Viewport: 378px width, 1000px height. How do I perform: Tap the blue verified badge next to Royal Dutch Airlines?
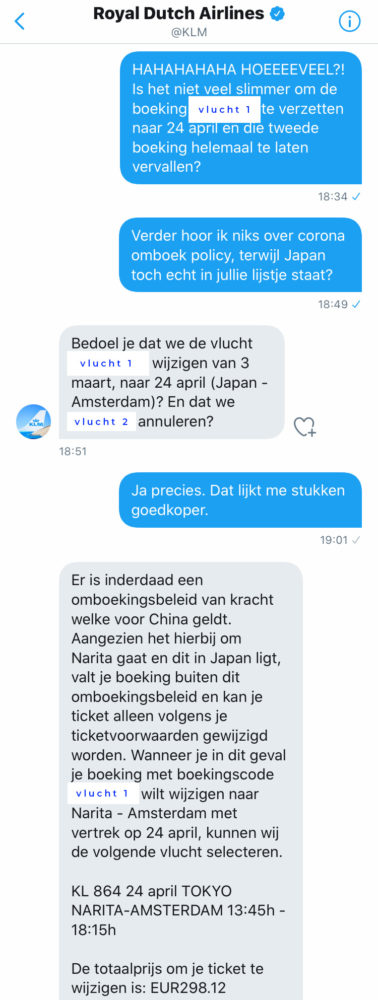pyautogui.click(x=276, y=13)
